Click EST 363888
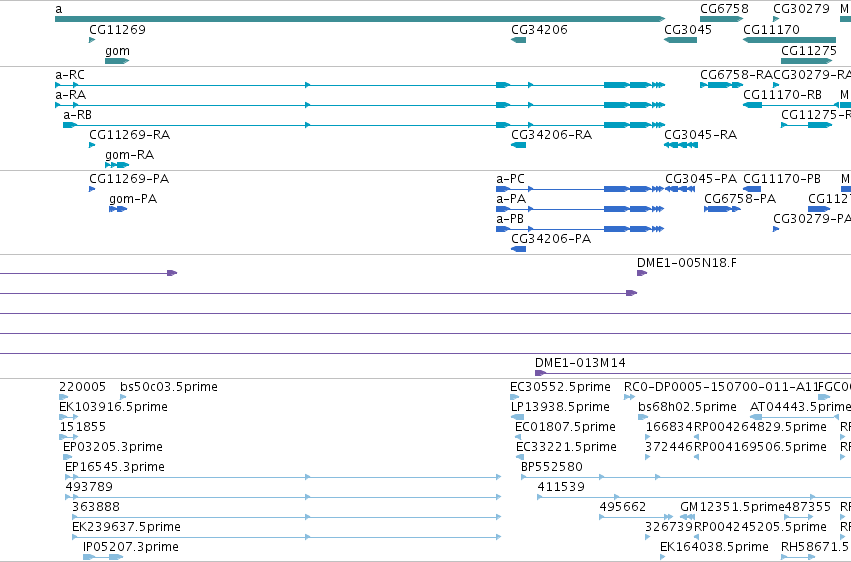Image resolution: width=851 pixels, height=562 pixels. click(x=287, y=518)
